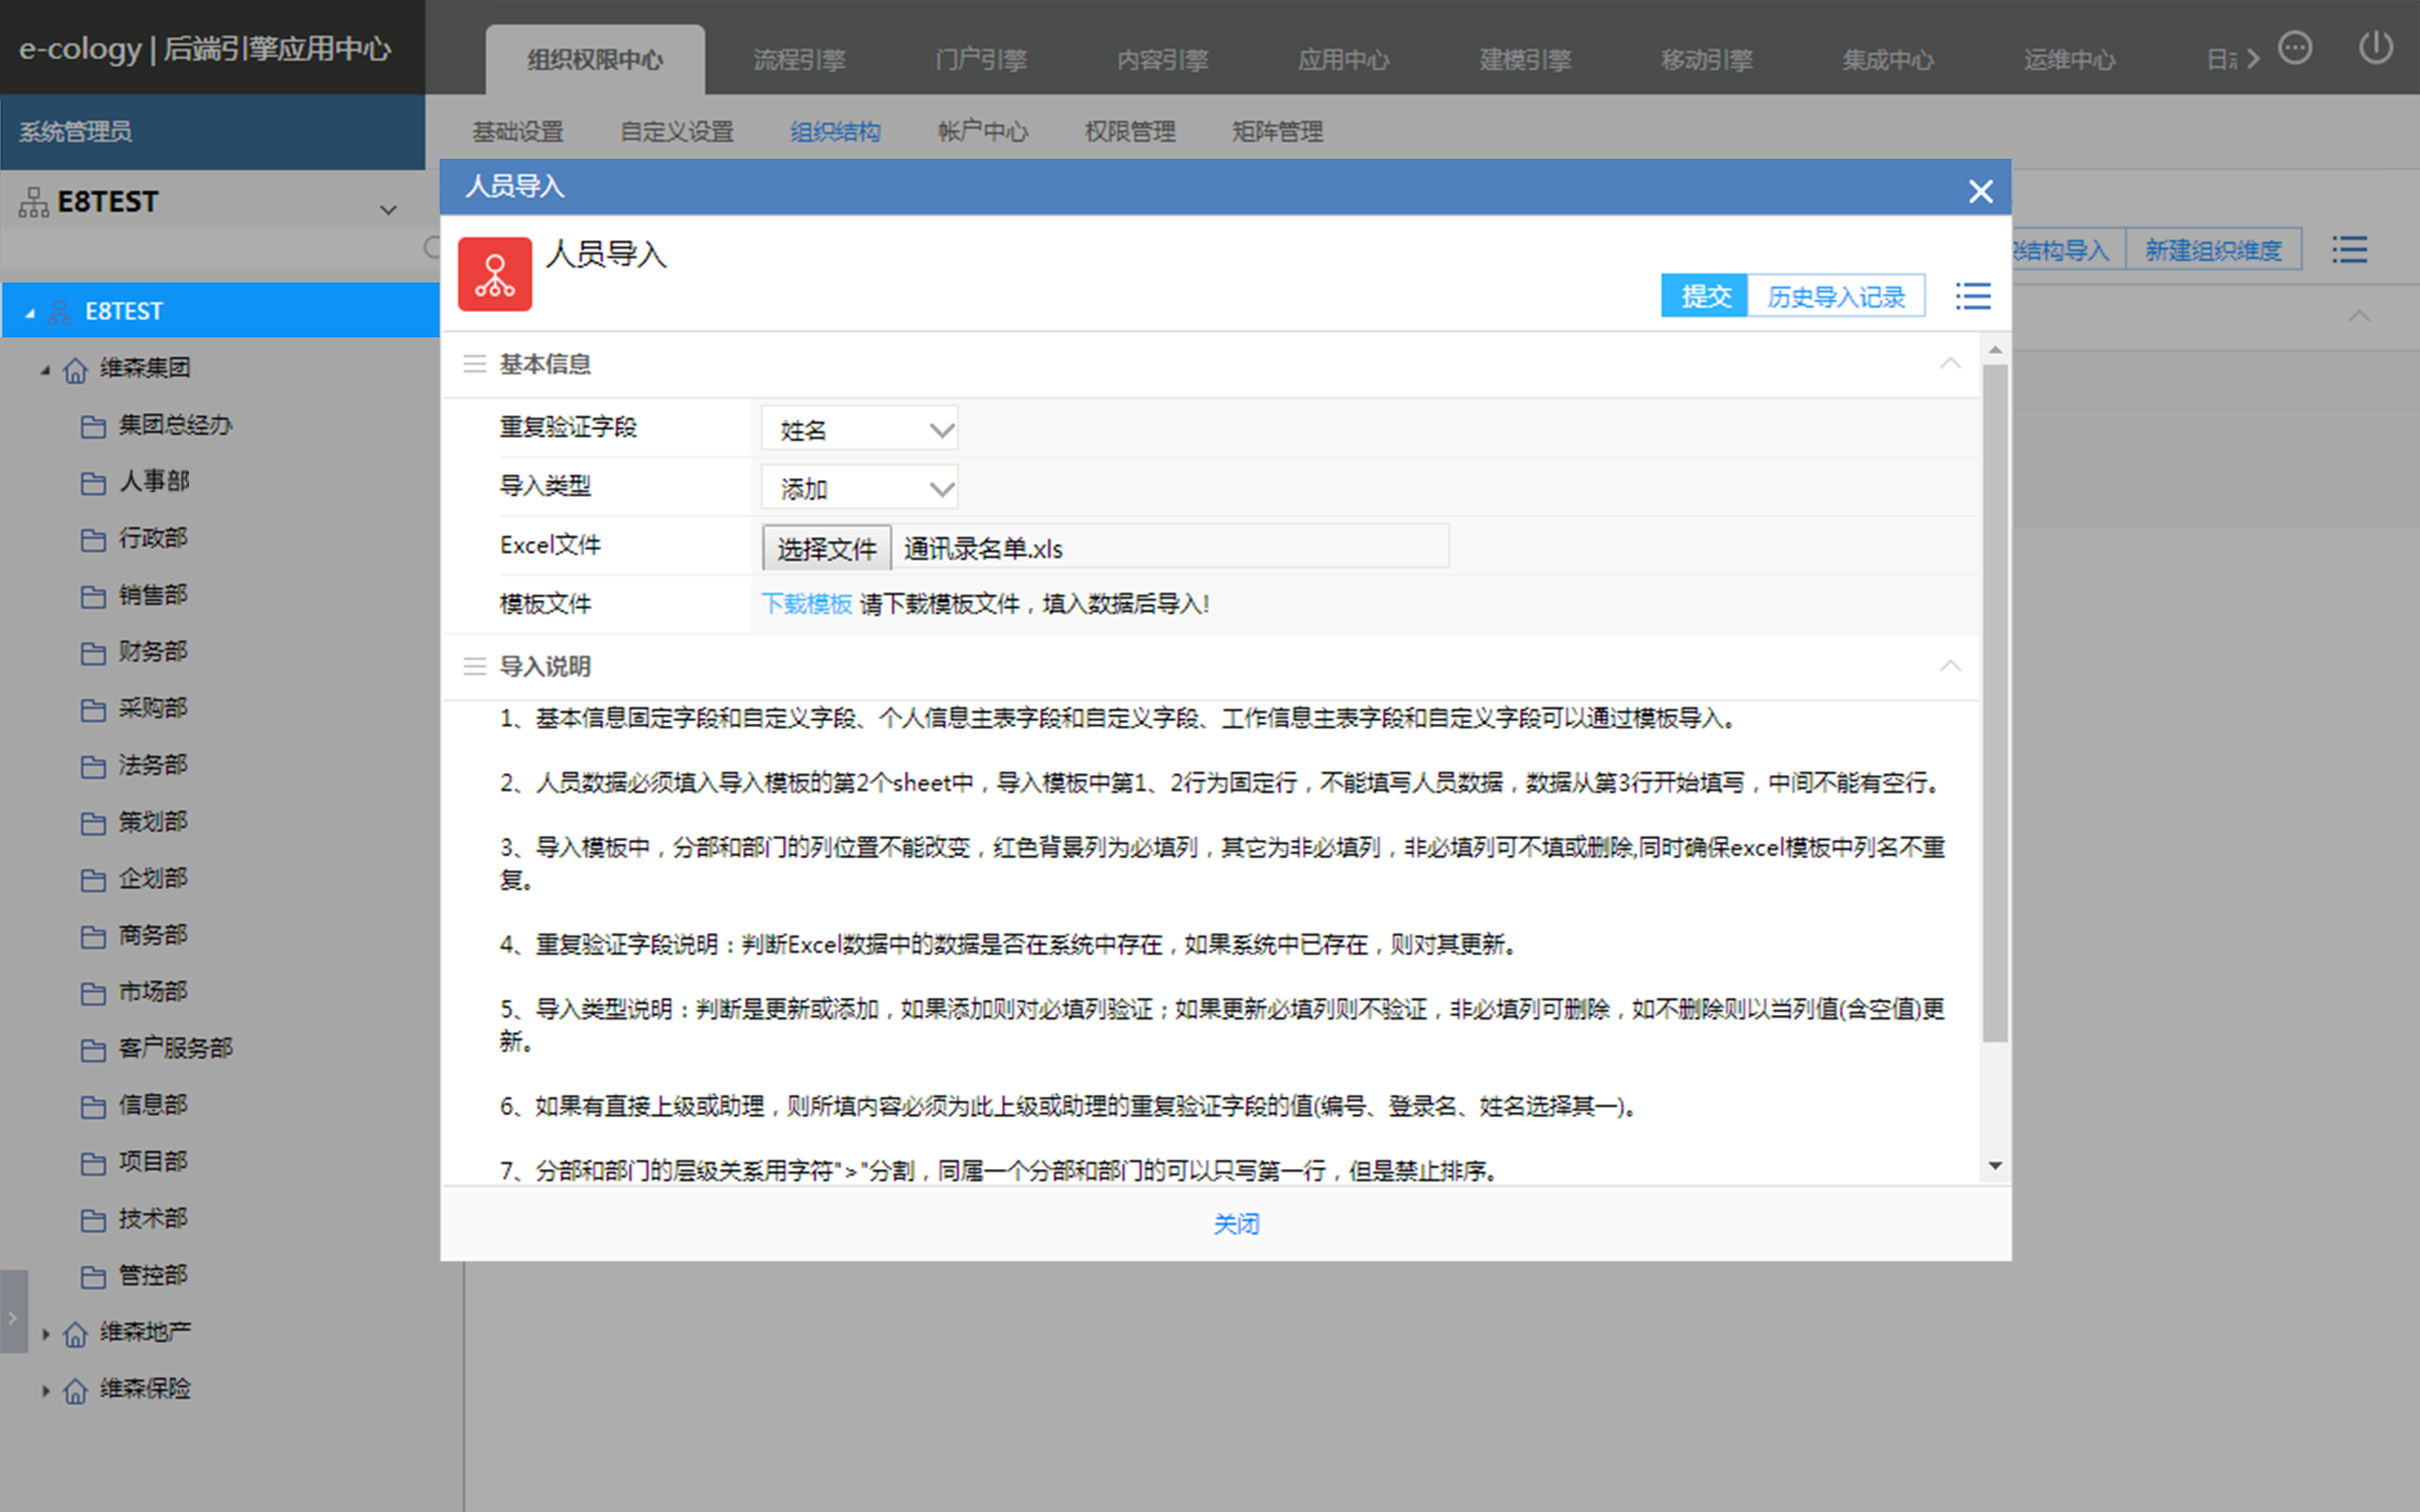2420x1512 pixels.
Task: Click the home icon beside 维森地产
Action: [75, 1334]
